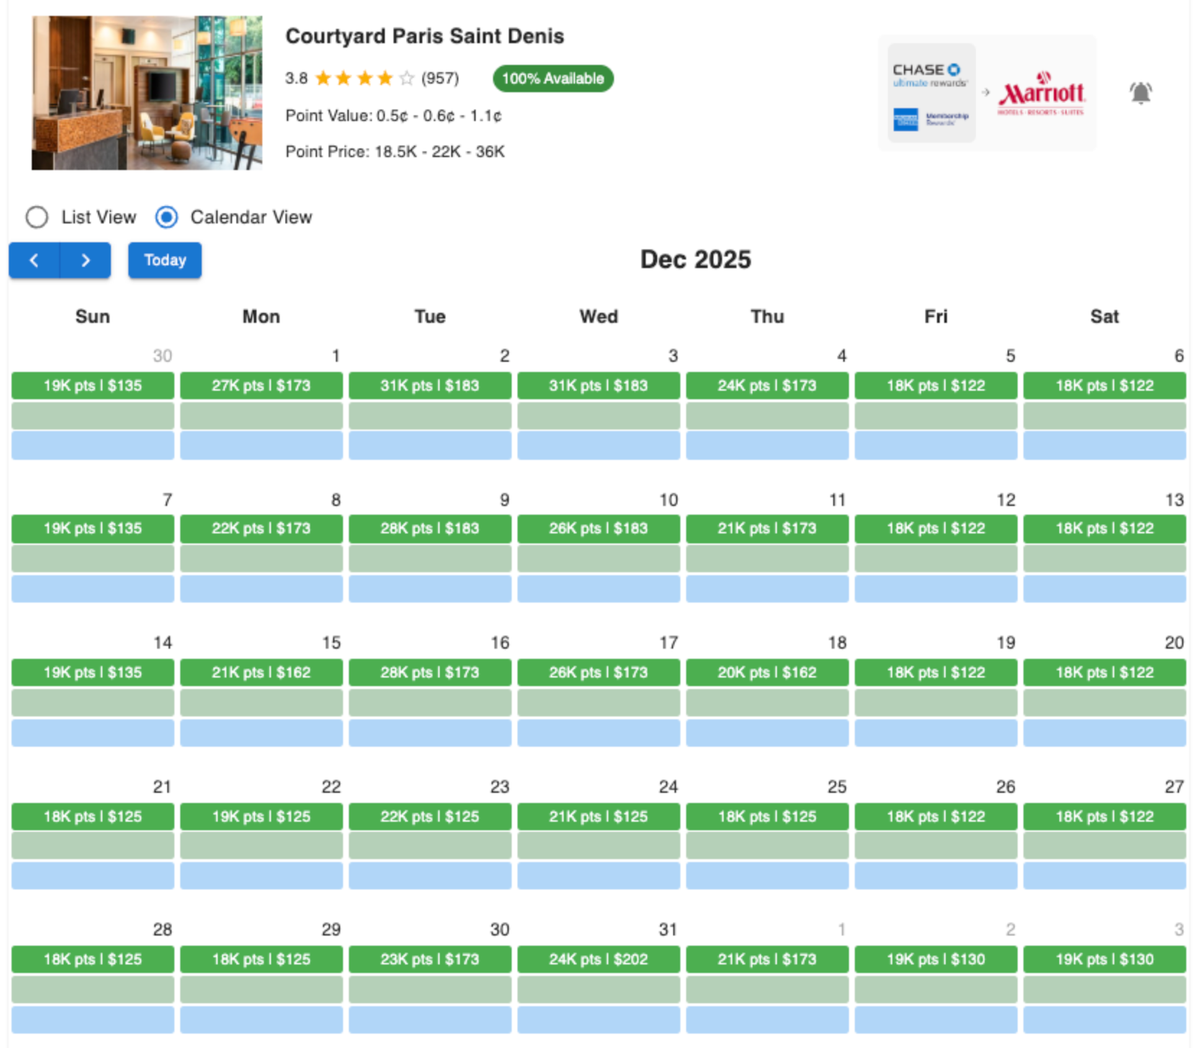Expand the 18K pts rate on December 21
This screenshot has width=1200, height=1048.
click(x=92, y=816)
